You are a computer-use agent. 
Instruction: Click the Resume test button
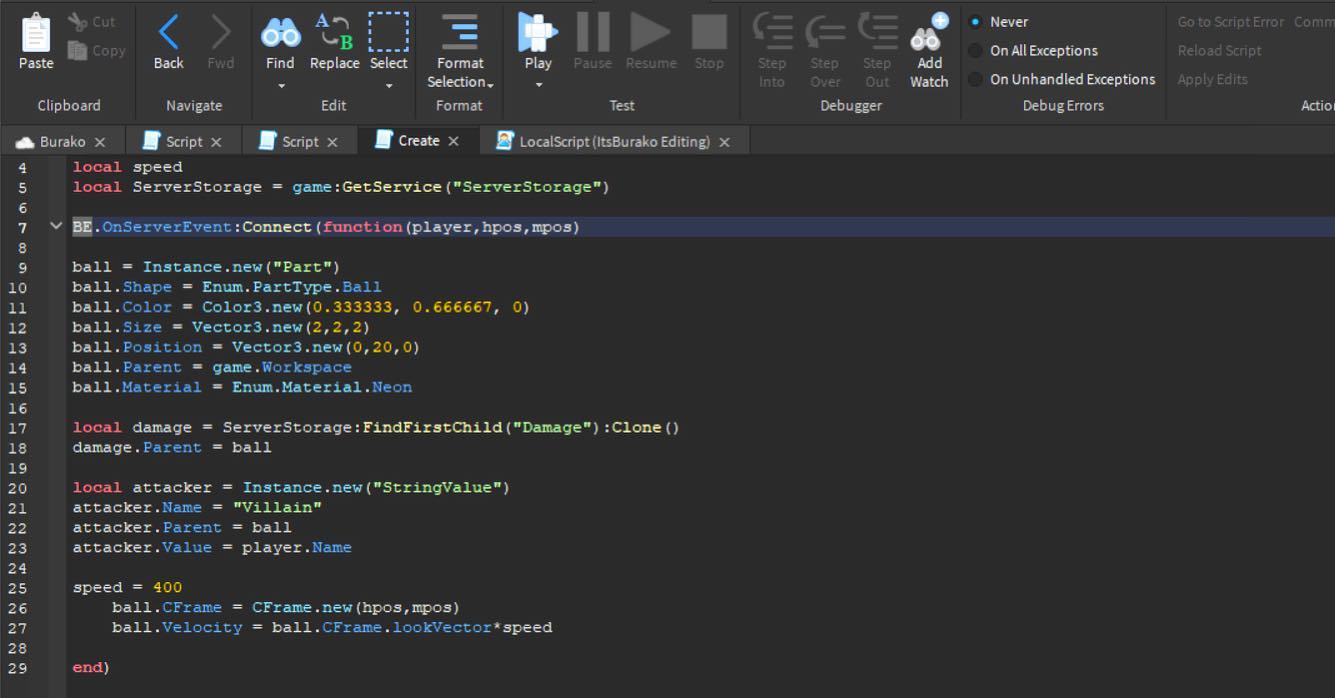tap(650, 32)
